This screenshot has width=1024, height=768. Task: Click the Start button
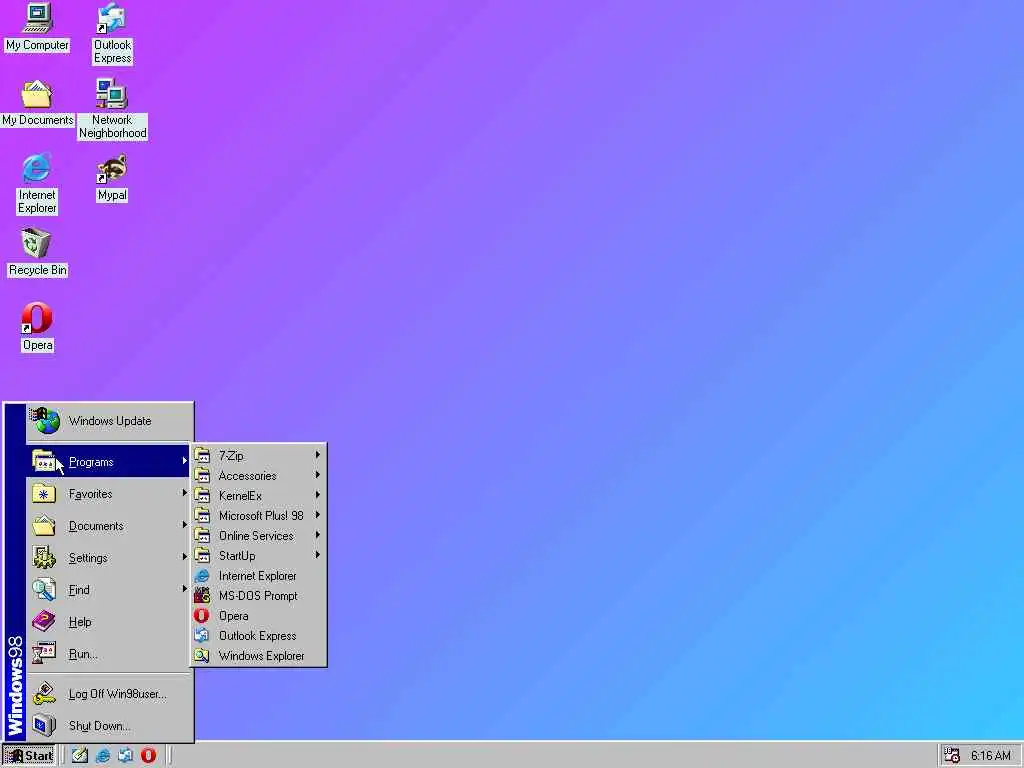[x=29, y=756]
